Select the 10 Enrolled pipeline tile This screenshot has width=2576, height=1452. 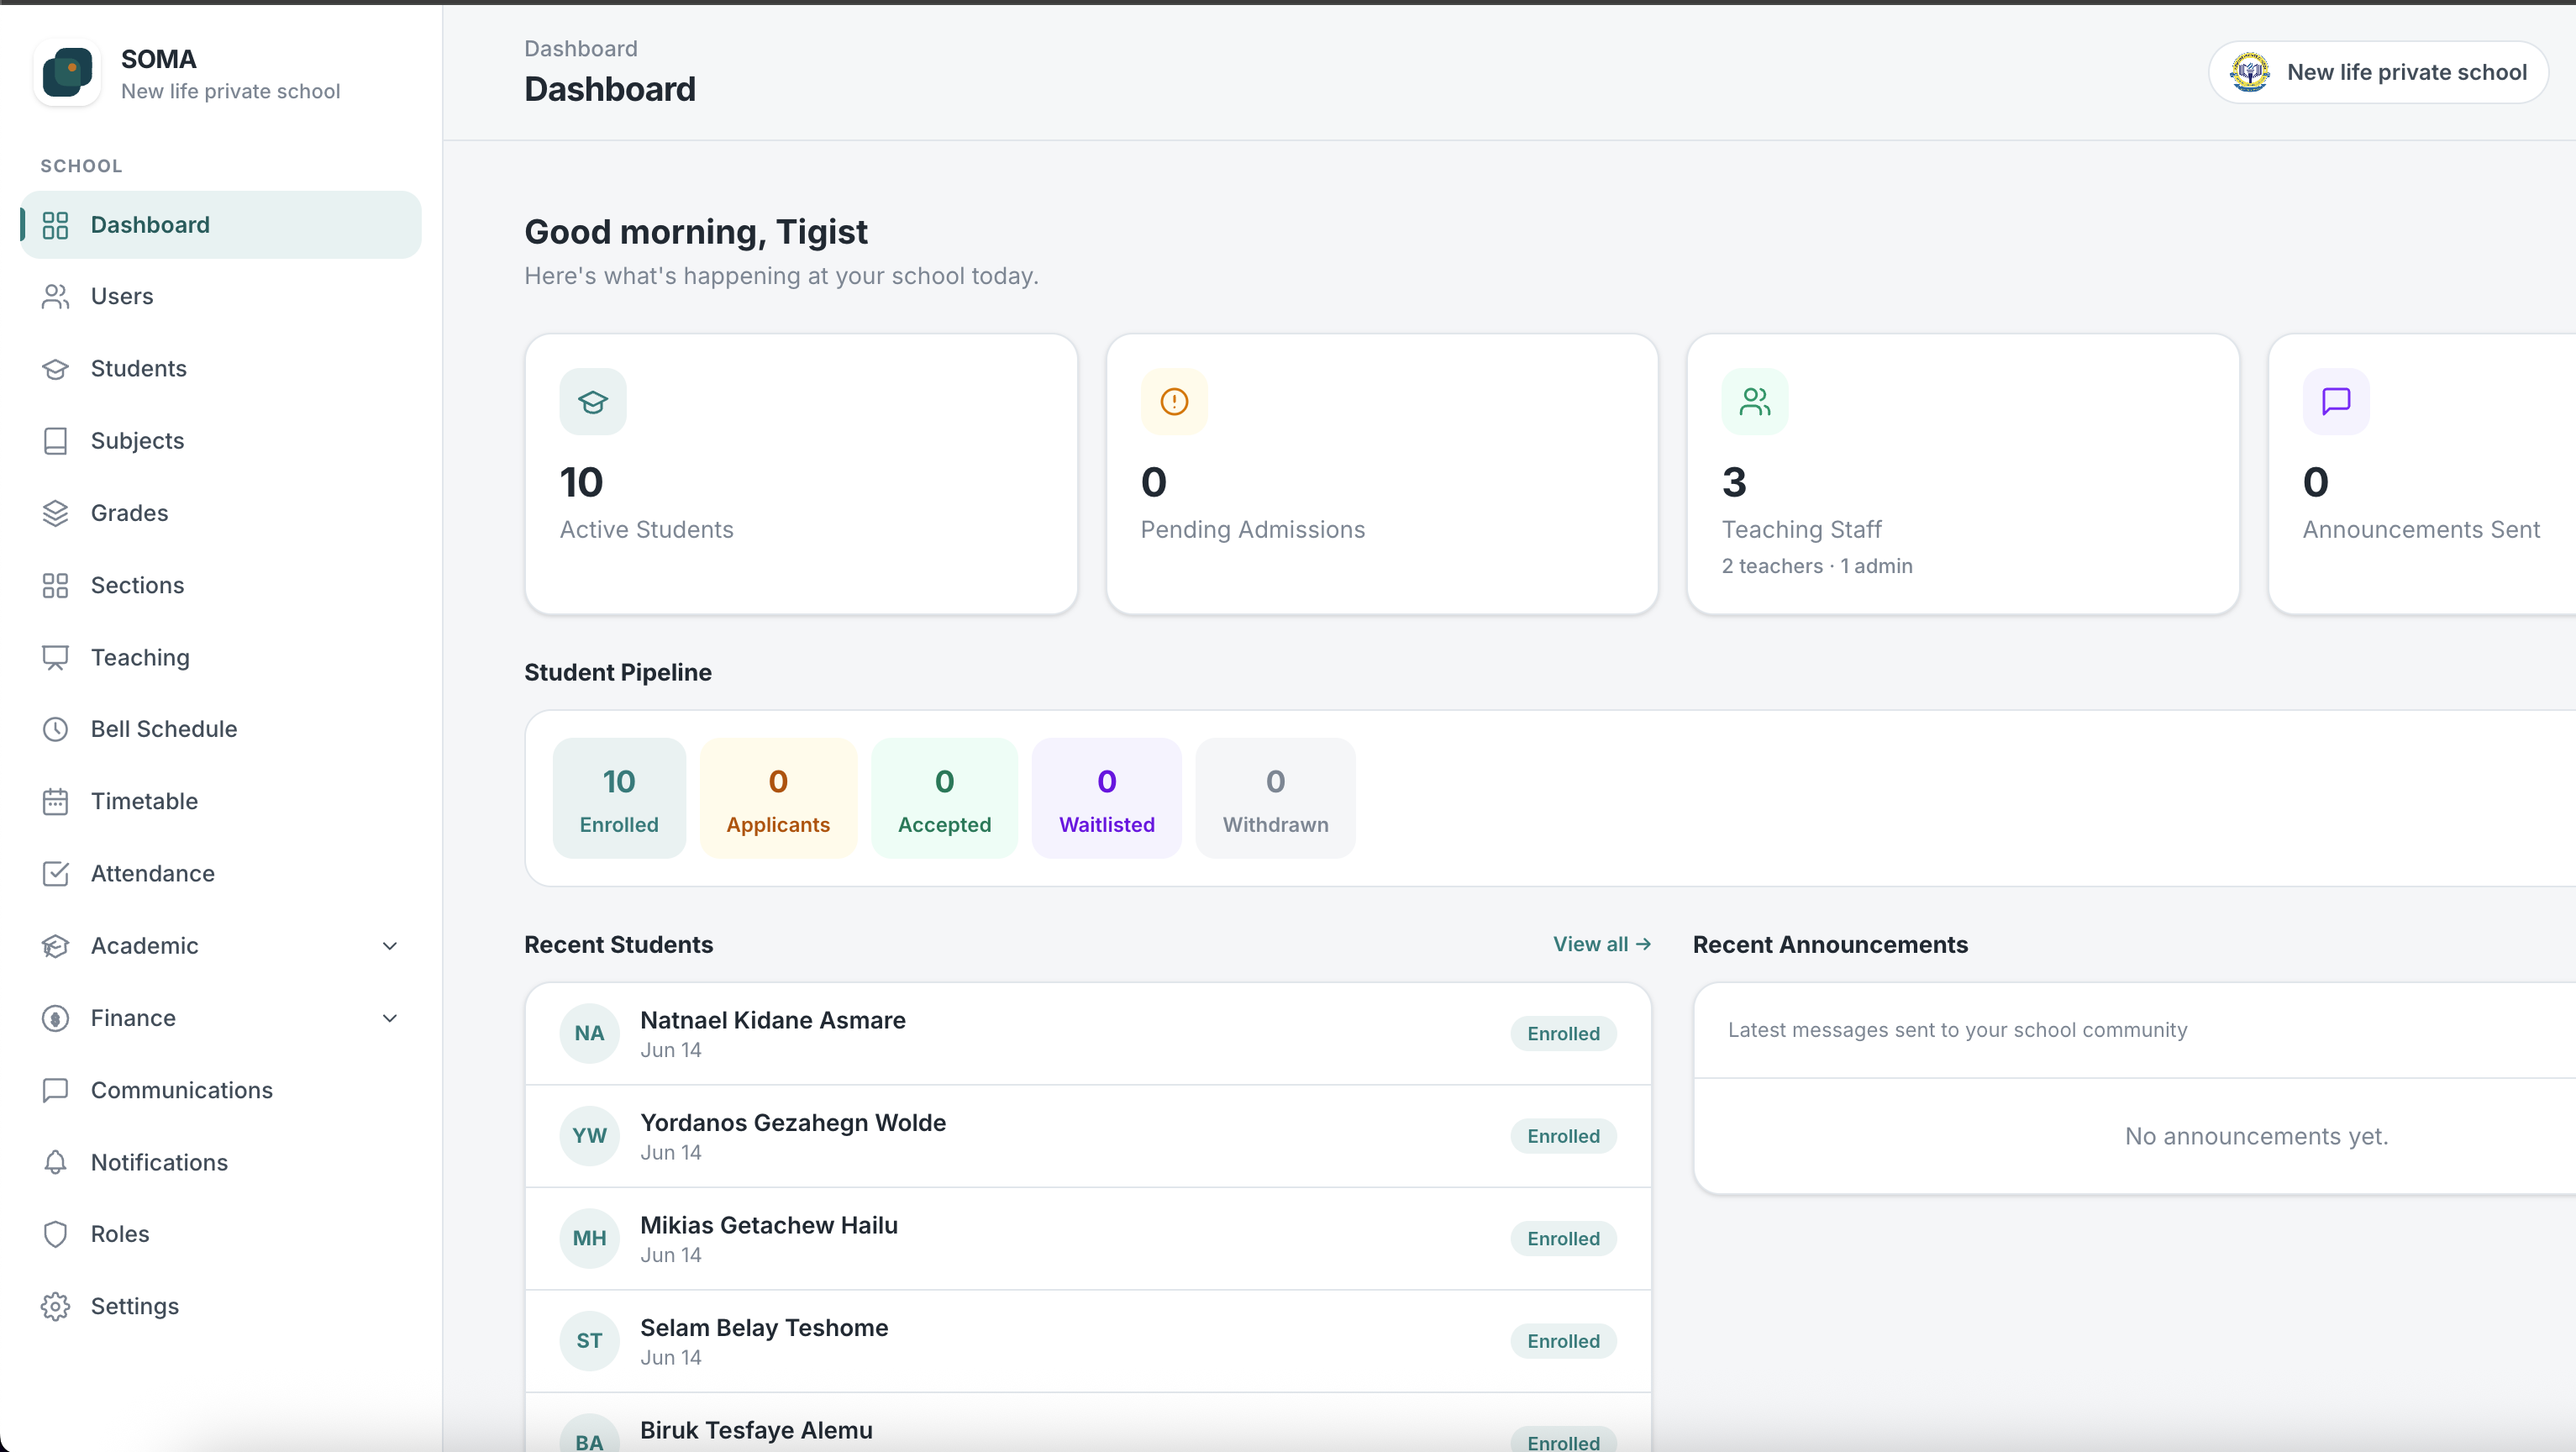click(619, 798)
